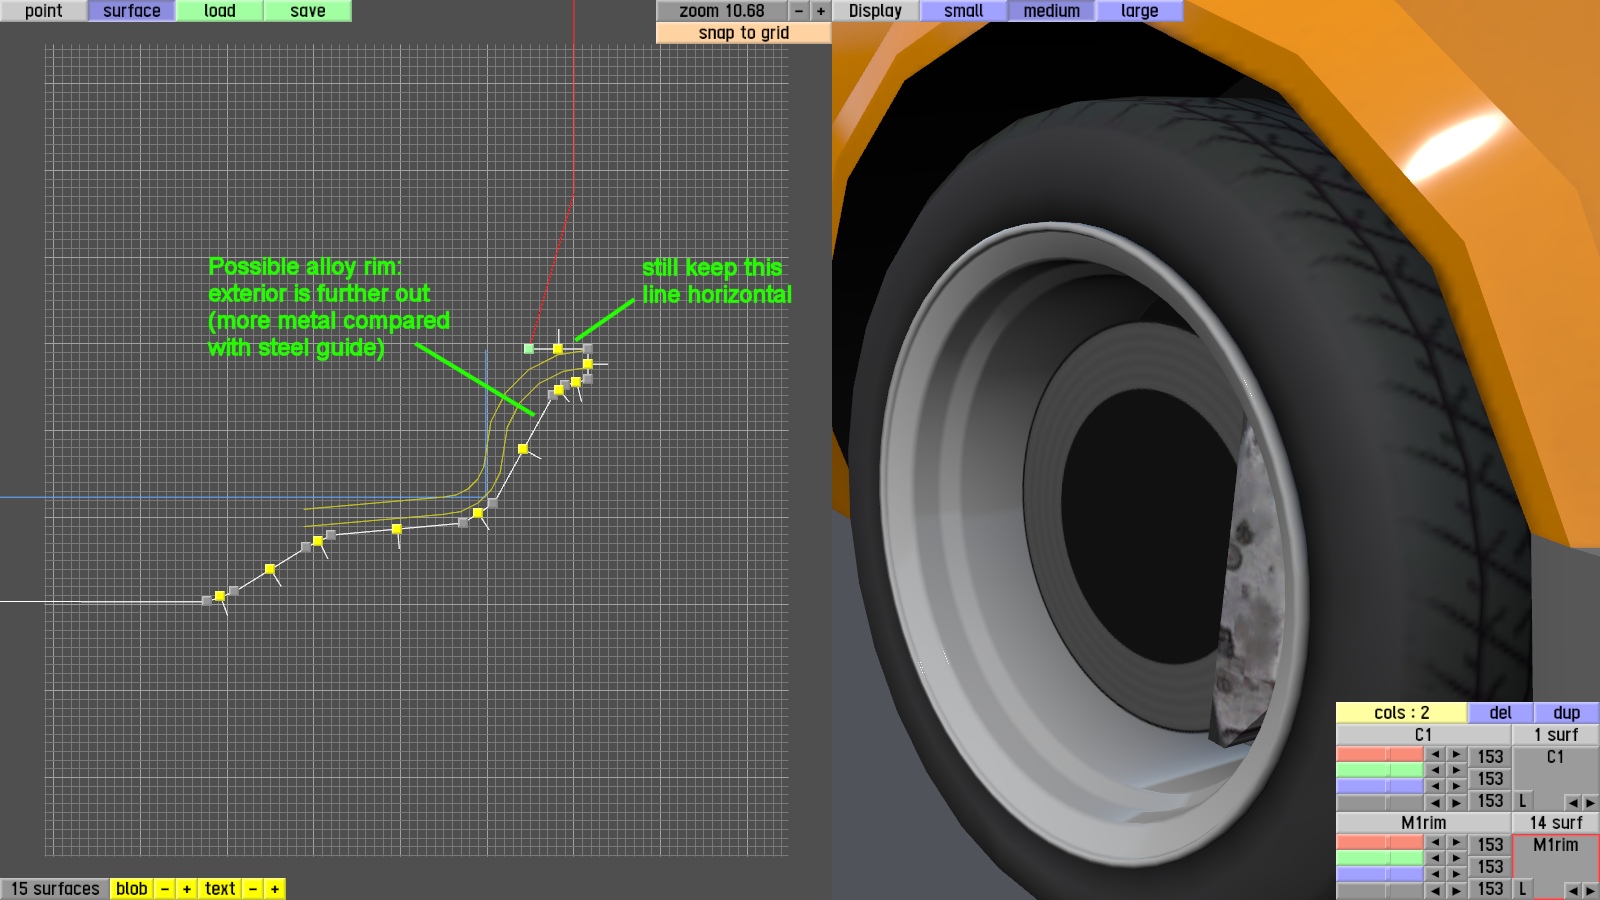
Task: Toggle the L button for C1
Action: pyautogui.click(x=1522, y=801)
